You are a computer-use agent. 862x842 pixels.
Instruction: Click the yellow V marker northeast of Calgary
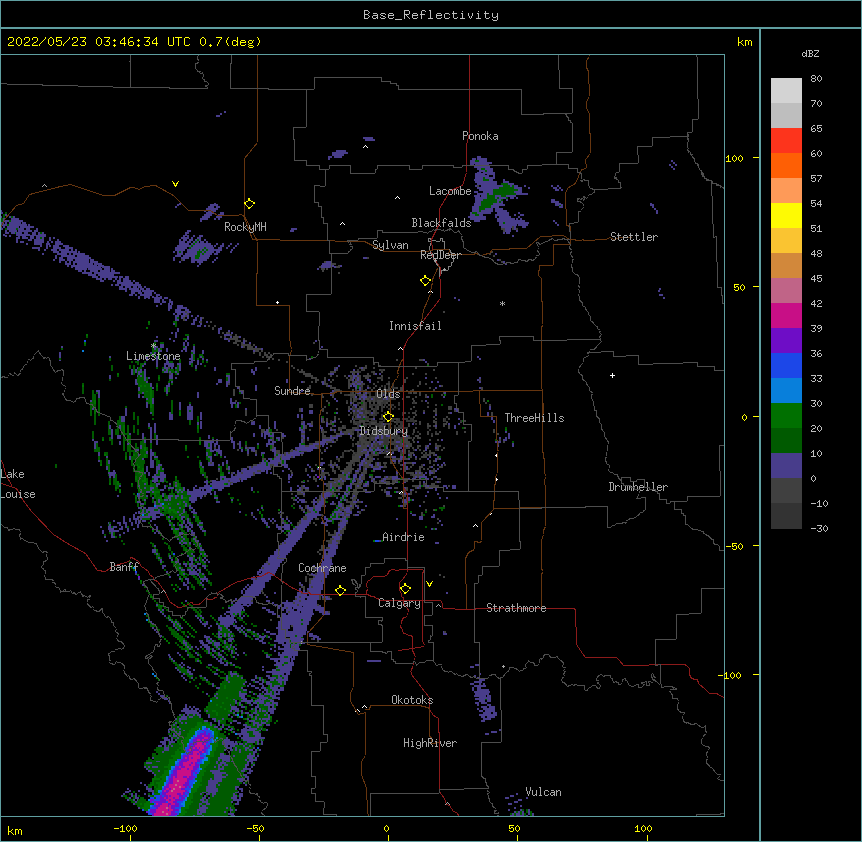pos(429,584)
